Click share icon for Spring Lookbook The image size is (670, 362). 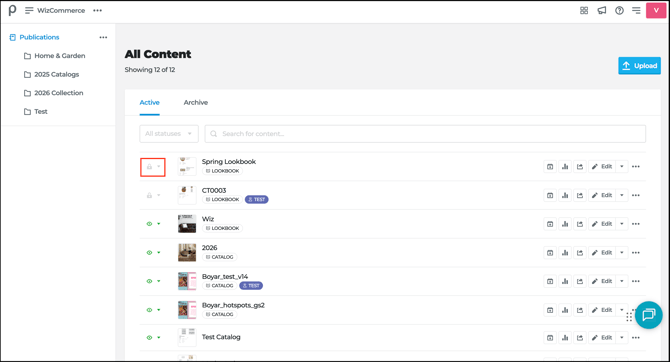(580, 167)
